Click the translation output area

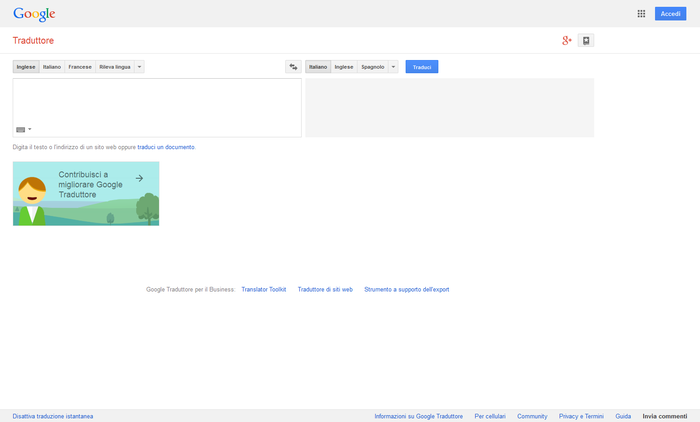pos(450,108)
